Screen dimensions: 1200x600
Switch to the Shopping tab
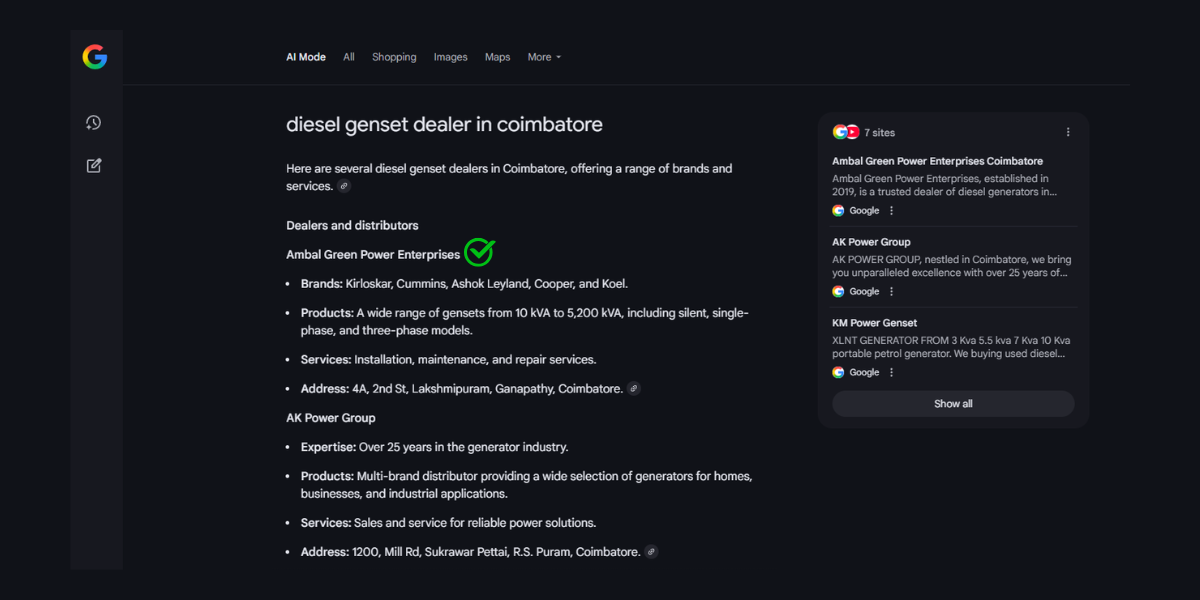click(x=394, y=57)
